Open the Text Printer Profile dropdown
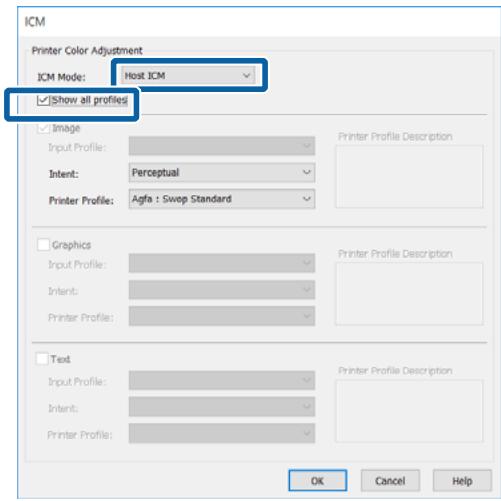The image size is (501, 501). click(222, 433)
